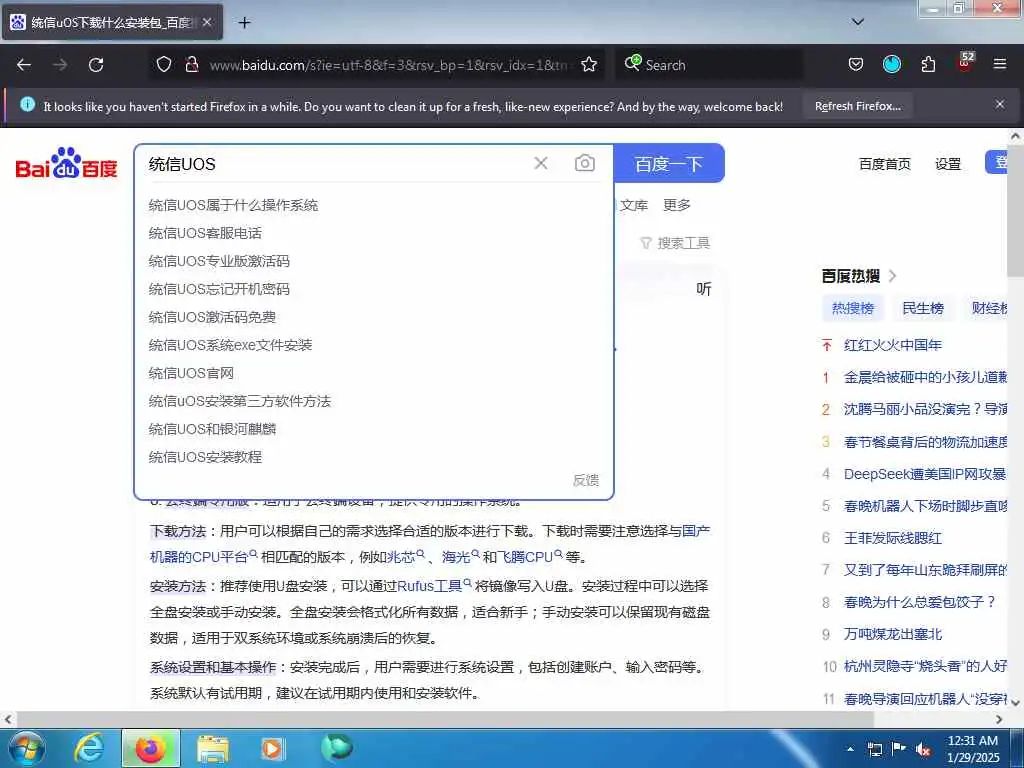Open the 更多 search categories tab
Viewport: 1024px width, 768px height.
pyautogui.click(x=677, y=205)
